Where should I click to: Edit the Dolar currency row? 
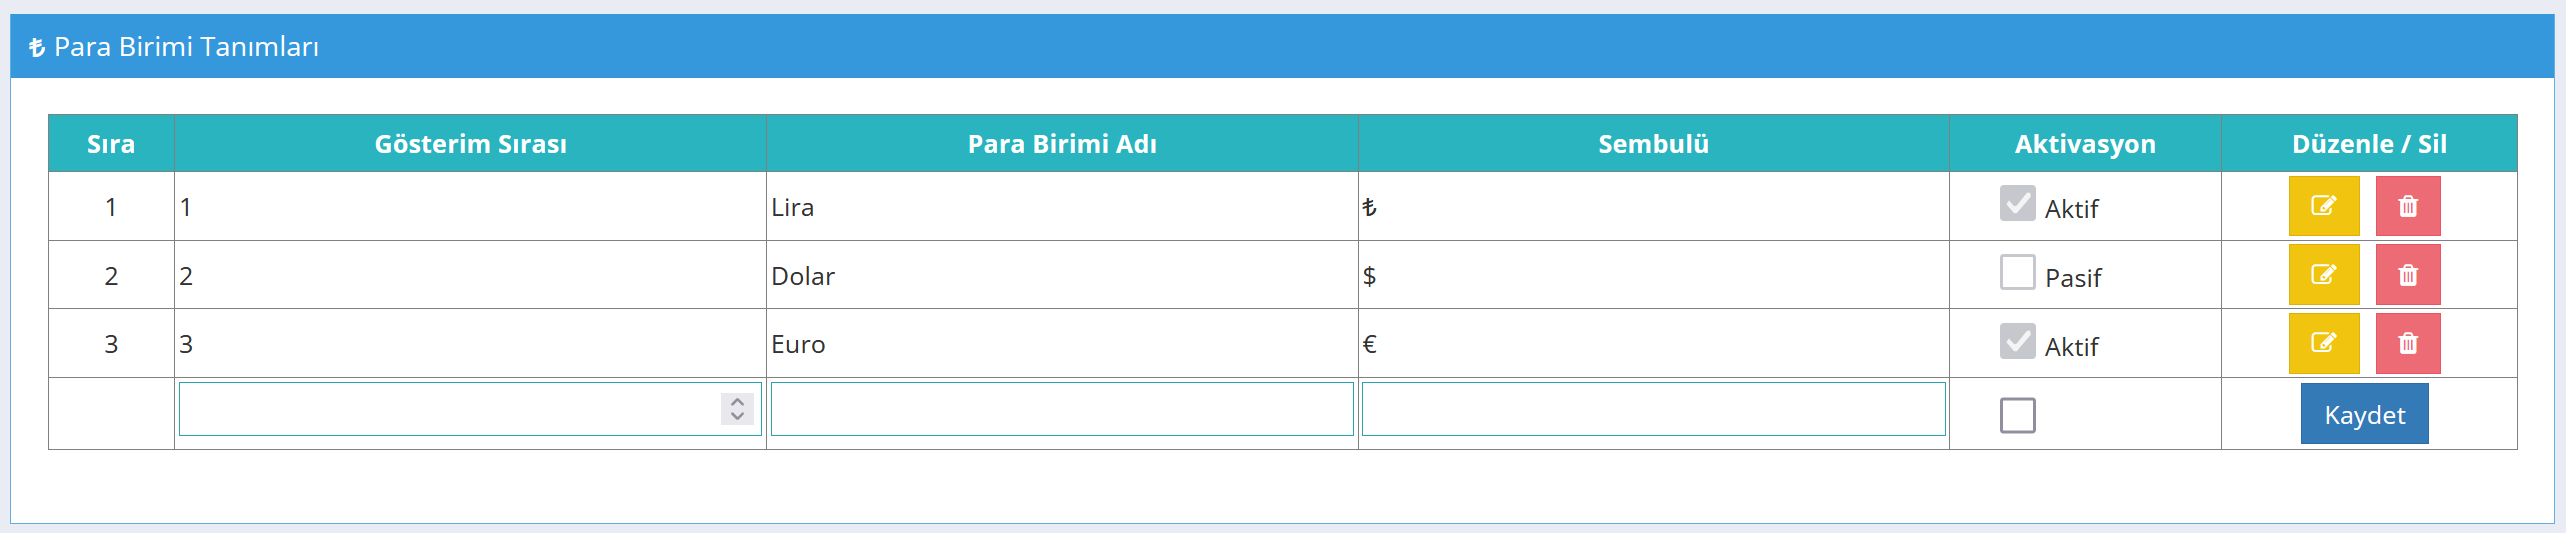pos(2323,274)
